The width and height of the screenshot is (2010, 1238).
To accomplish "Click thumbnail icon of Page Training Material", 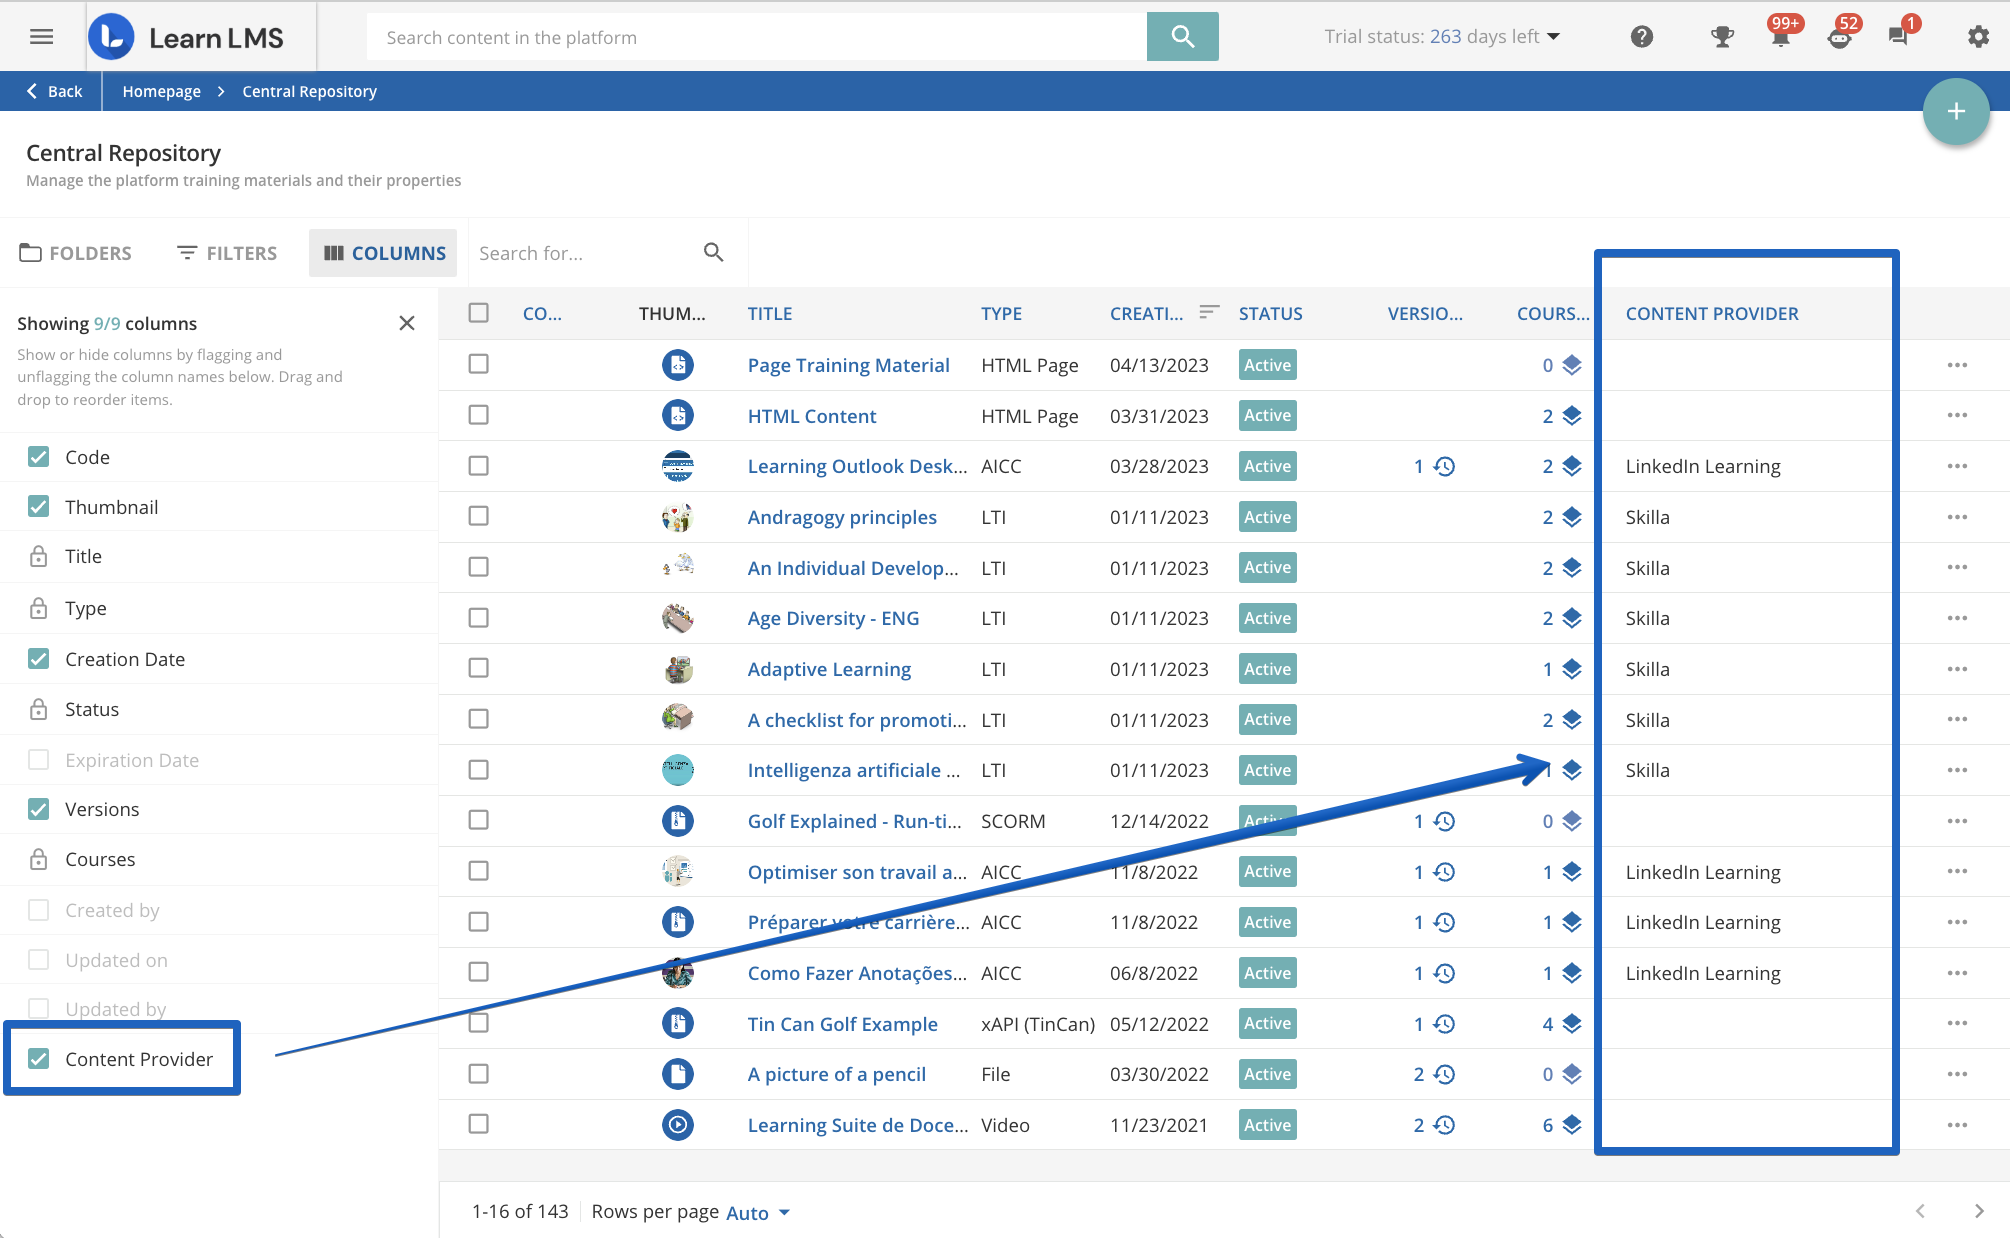I will point(678,365).
